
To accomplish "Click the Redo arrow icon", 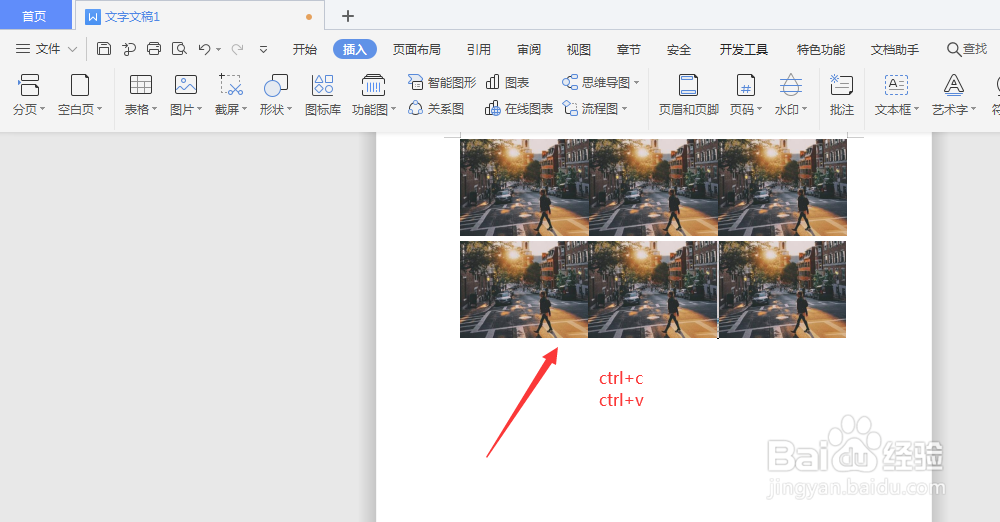I will (237, 49).
